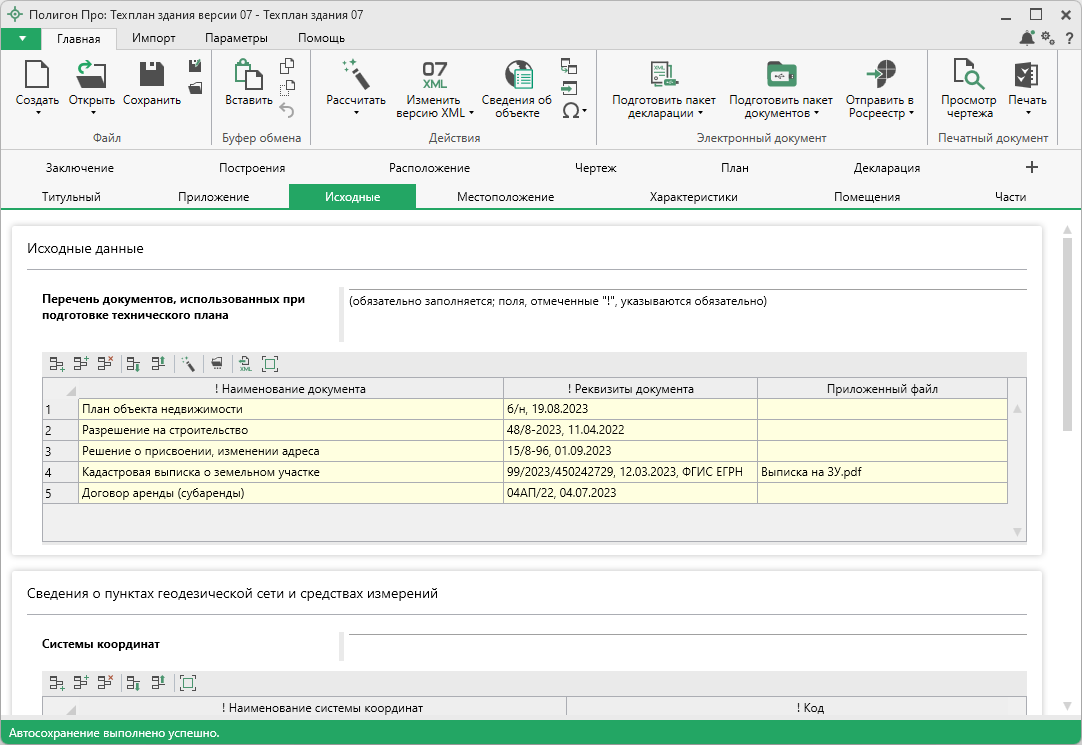1082x745 pixels.
Task: Click the Просмотр чертежа preview icon
Action: [x=968, y=75]
